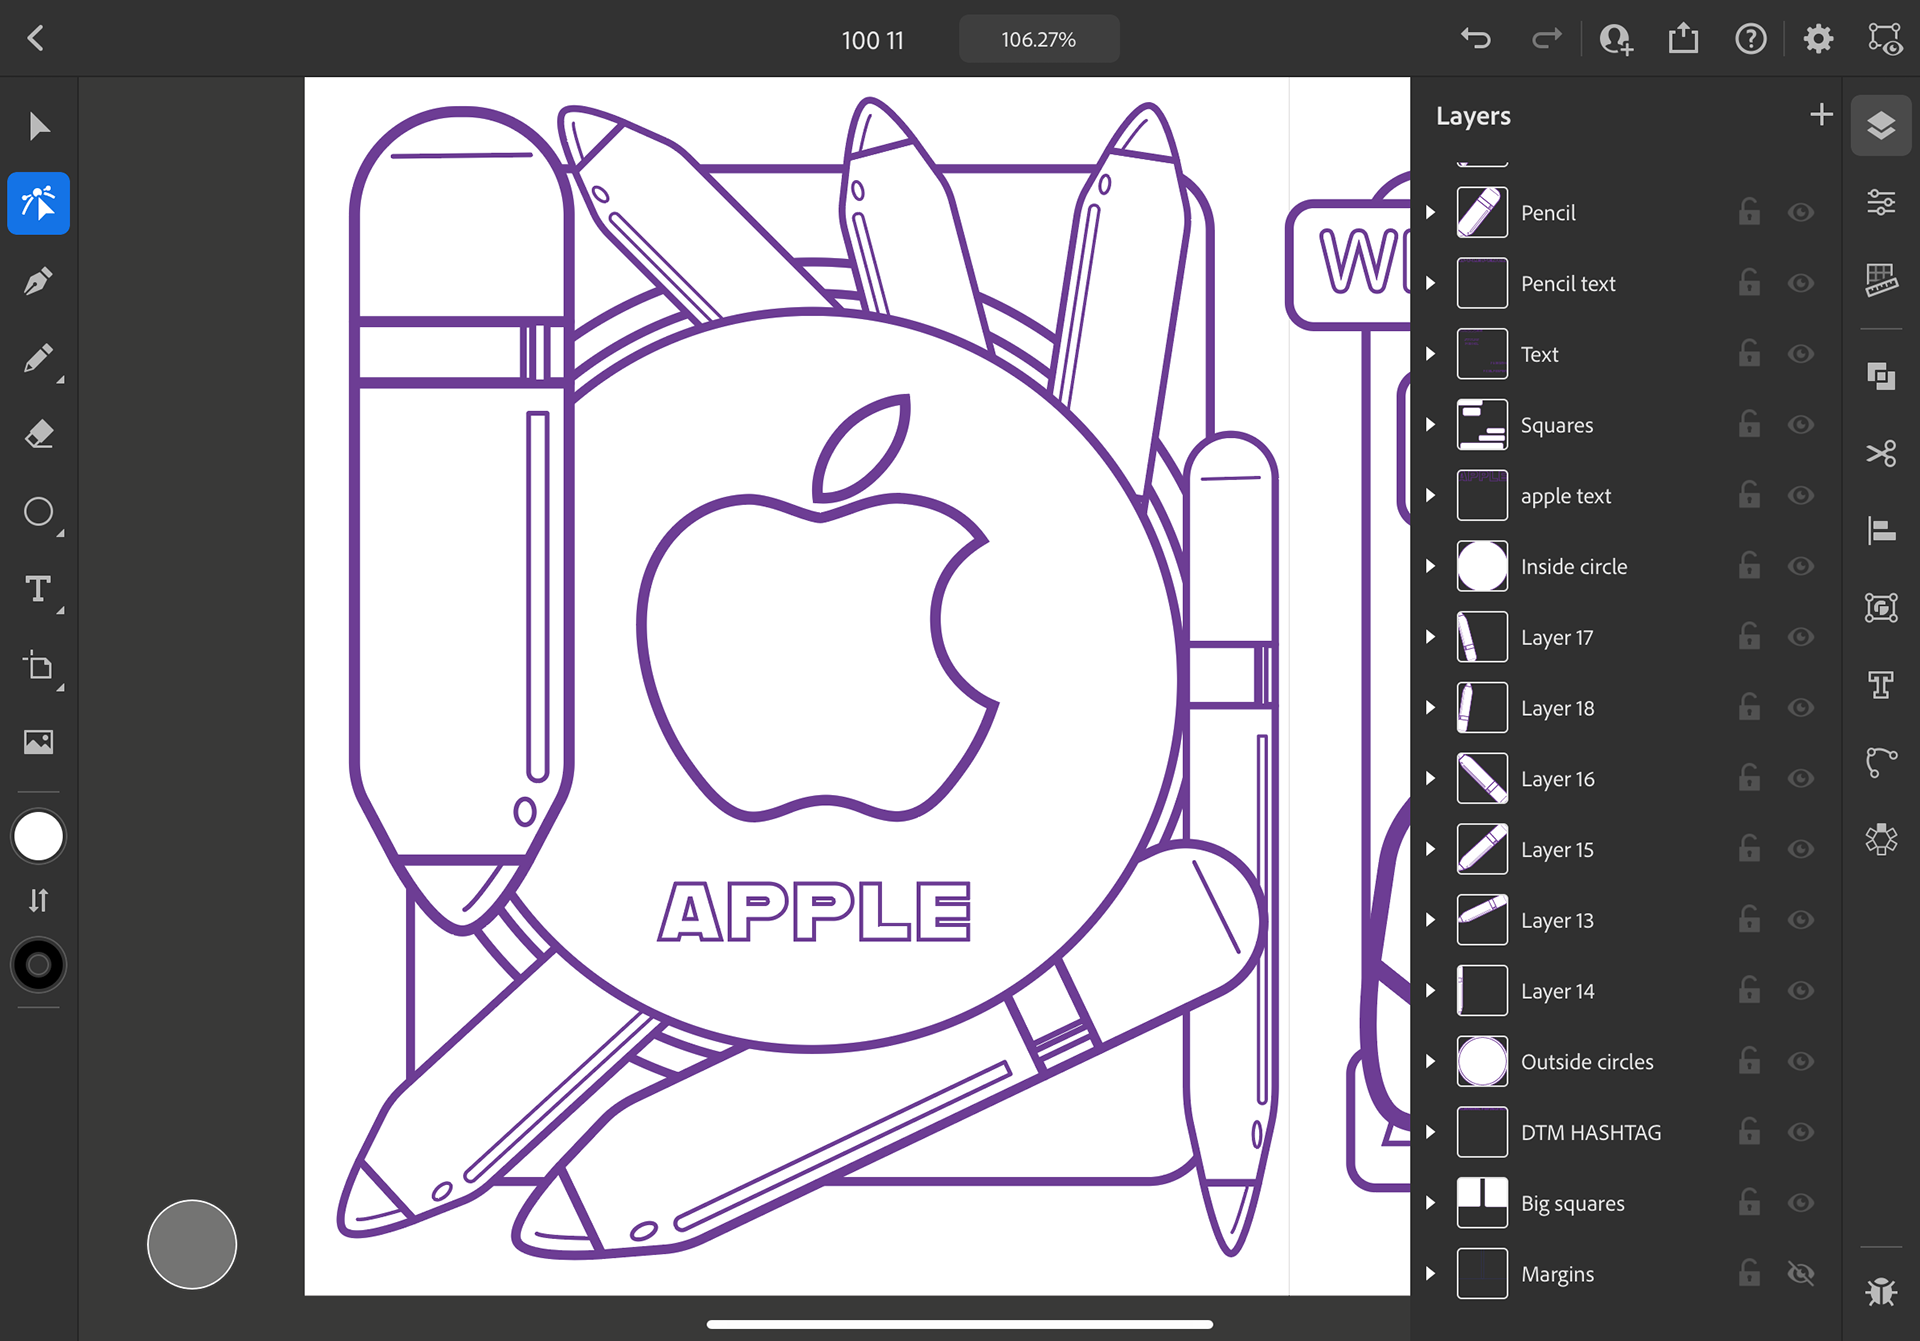
Task: Add a new layer with plus button
Action: click(1821, 115)
